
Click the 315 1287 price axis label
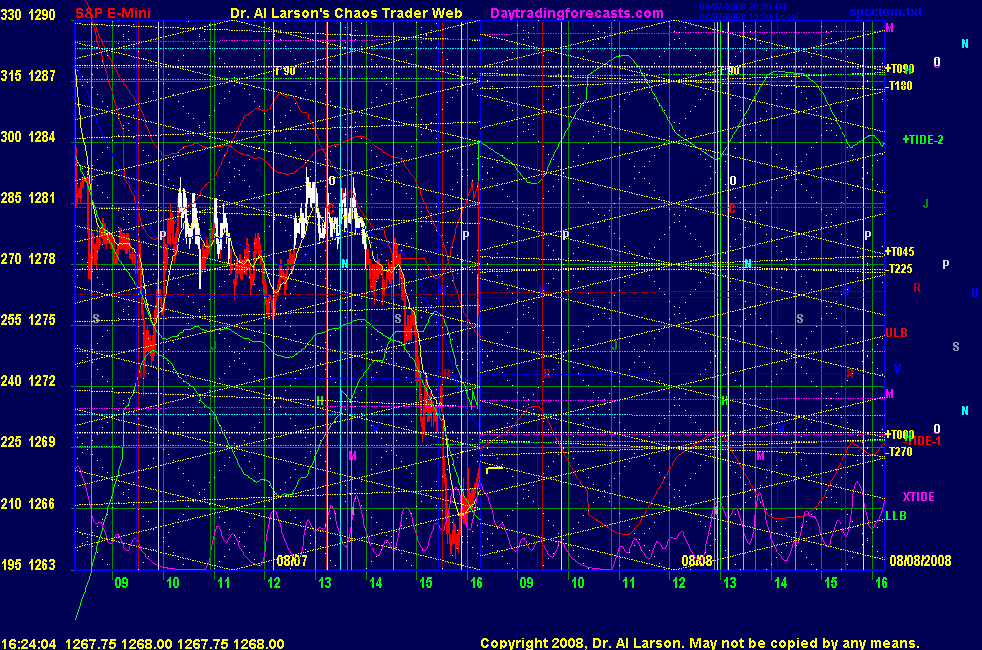tap(28, 76)
